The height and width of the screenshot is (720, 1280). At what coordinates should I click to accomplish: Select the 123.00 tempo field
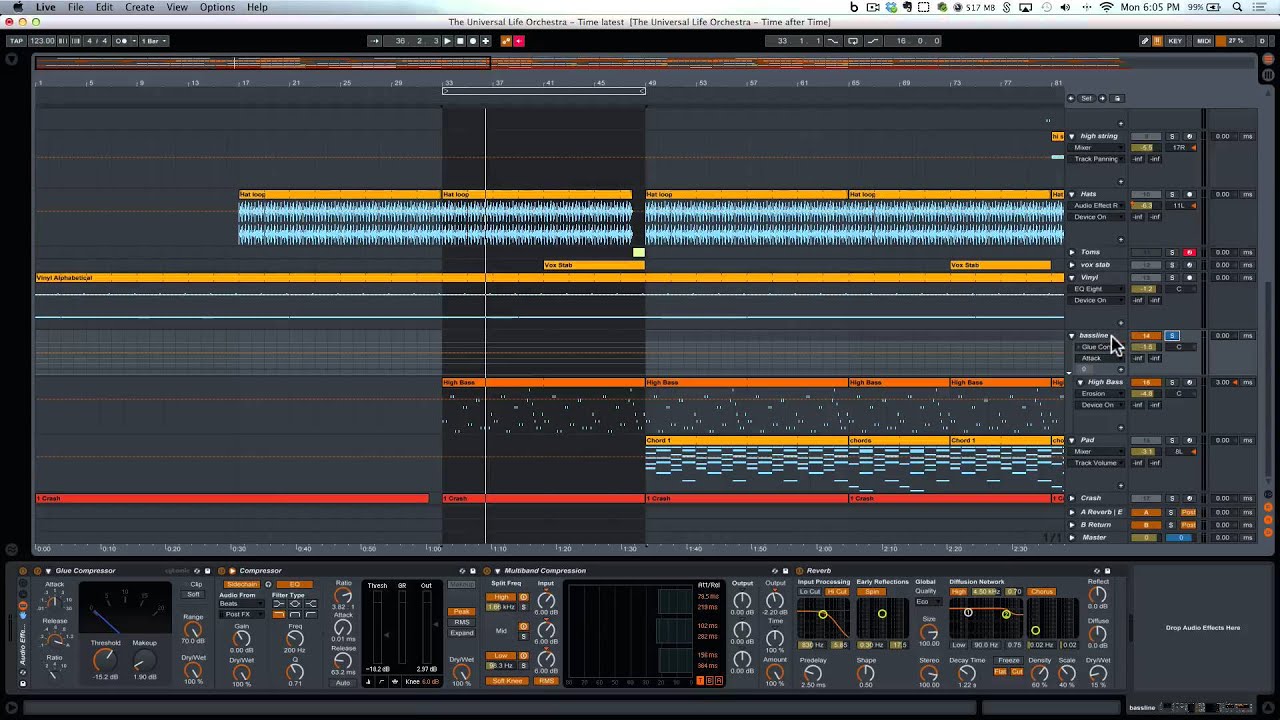pos(42,41)
